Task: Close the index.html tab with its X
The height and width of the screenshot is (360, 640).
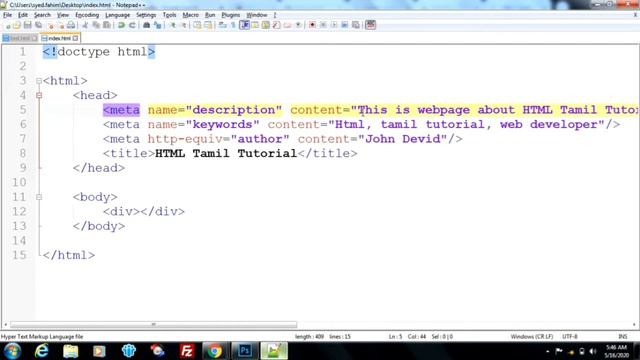Action: point(76,38)
